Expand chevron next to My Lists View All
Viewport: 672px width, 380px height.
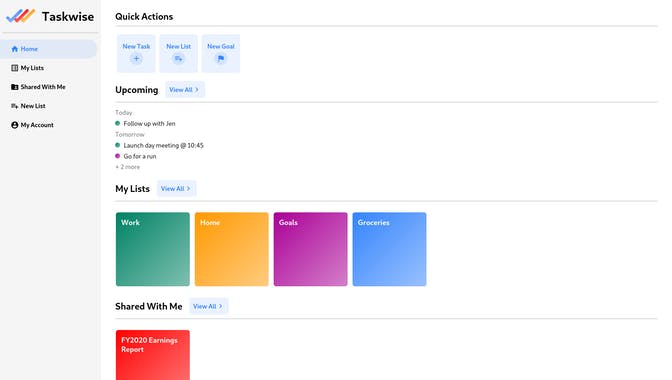coord(189,189)
